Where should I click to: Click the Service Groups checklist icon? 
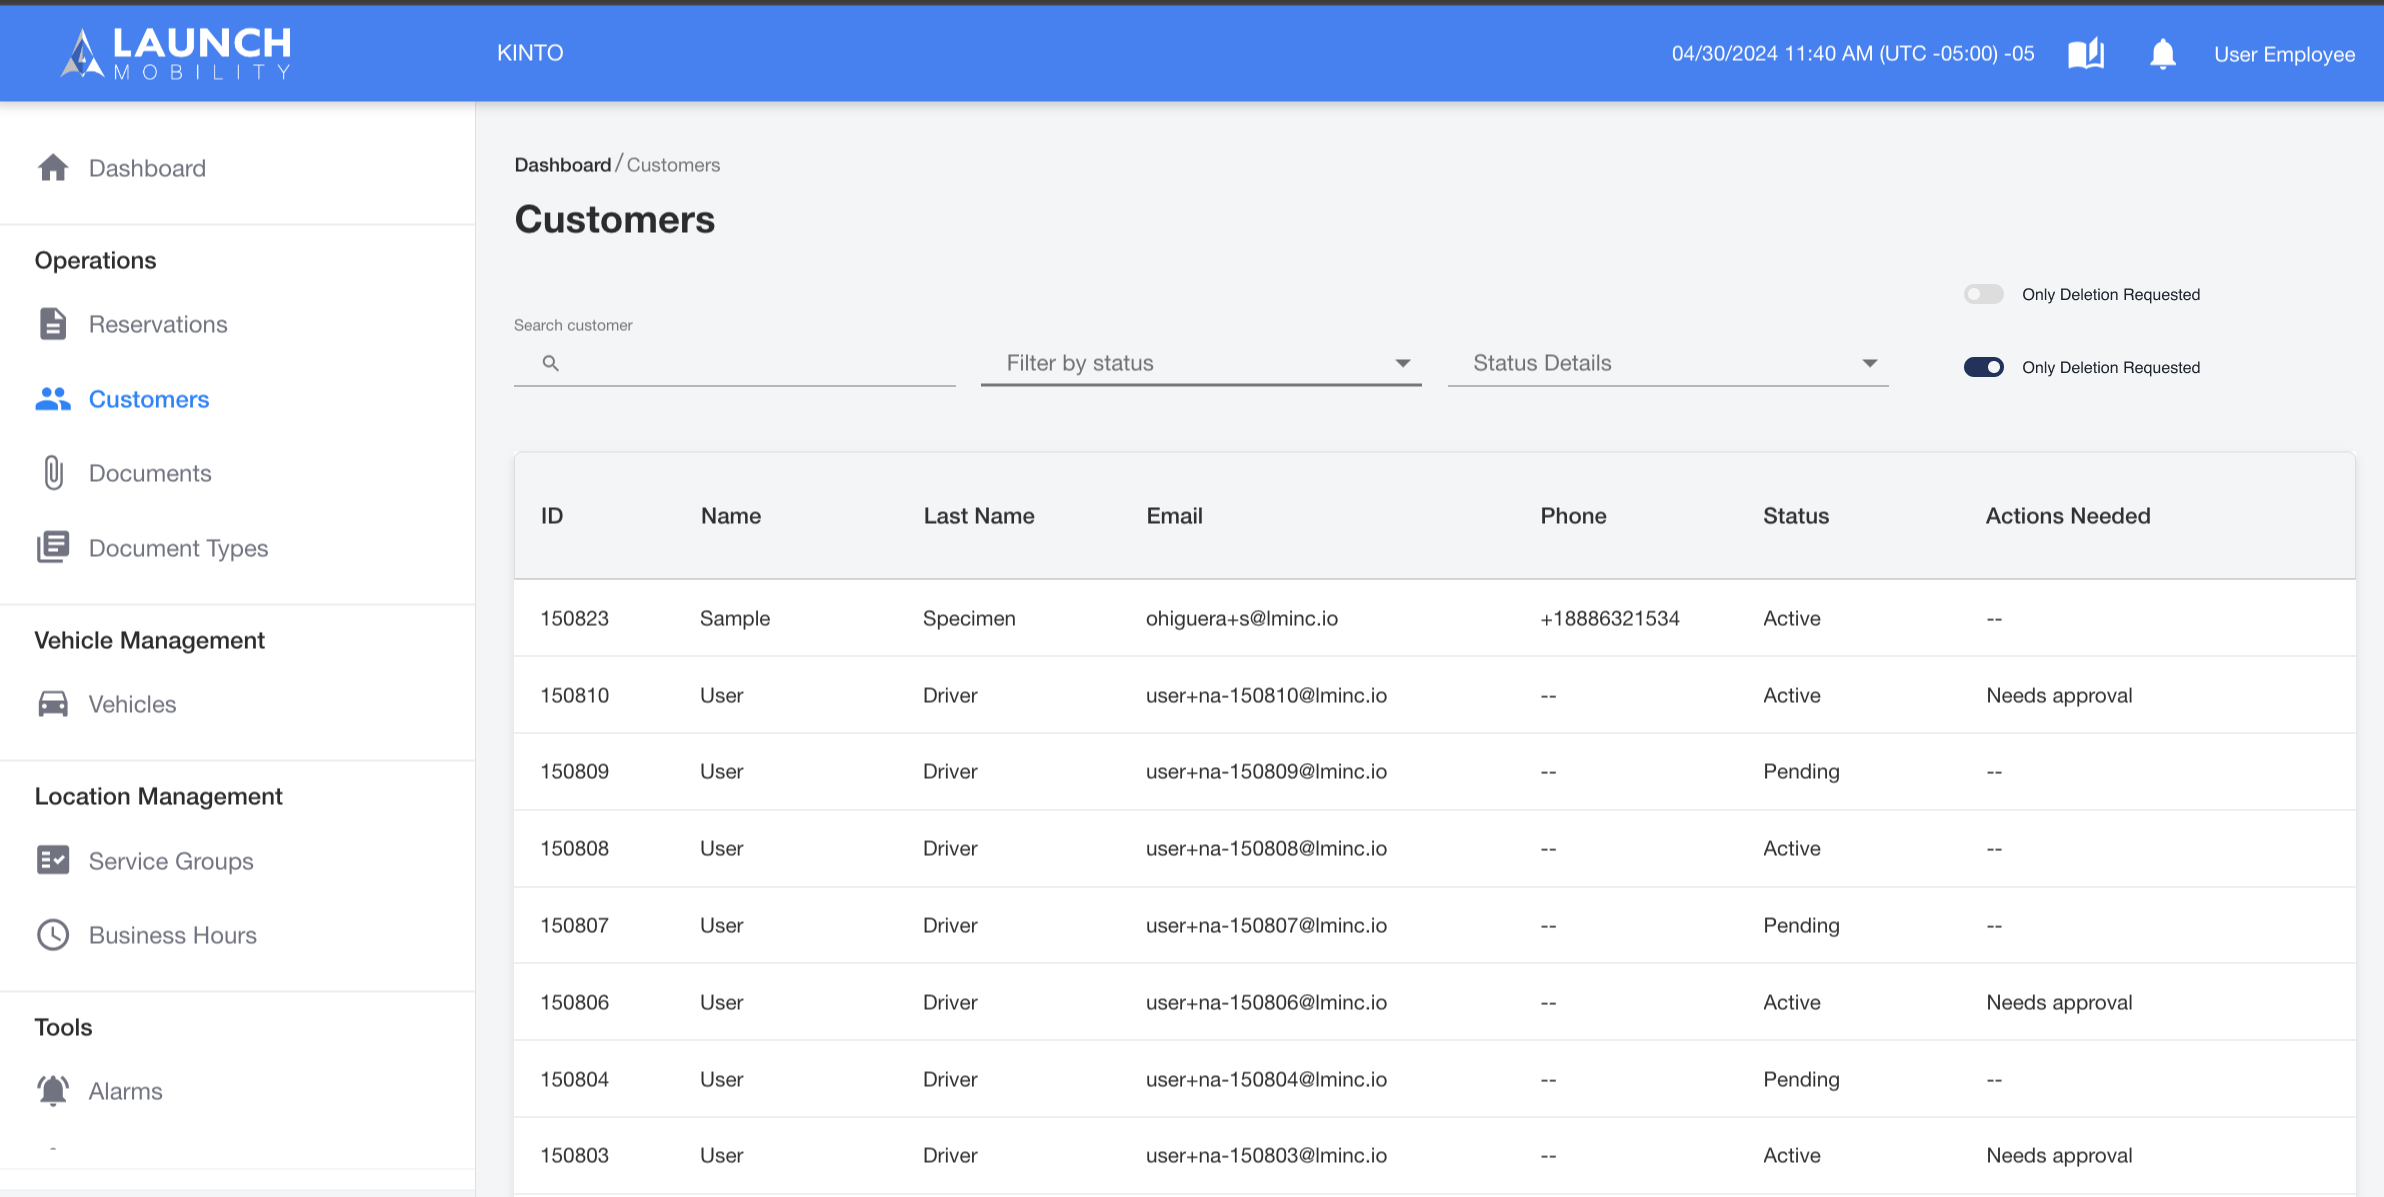(53, 860)
